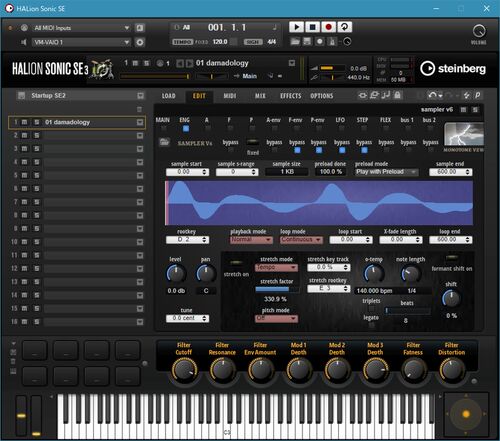The height and width of the screenshot is (441, 500).
Task: Click the red Record button
Action: 328,27
